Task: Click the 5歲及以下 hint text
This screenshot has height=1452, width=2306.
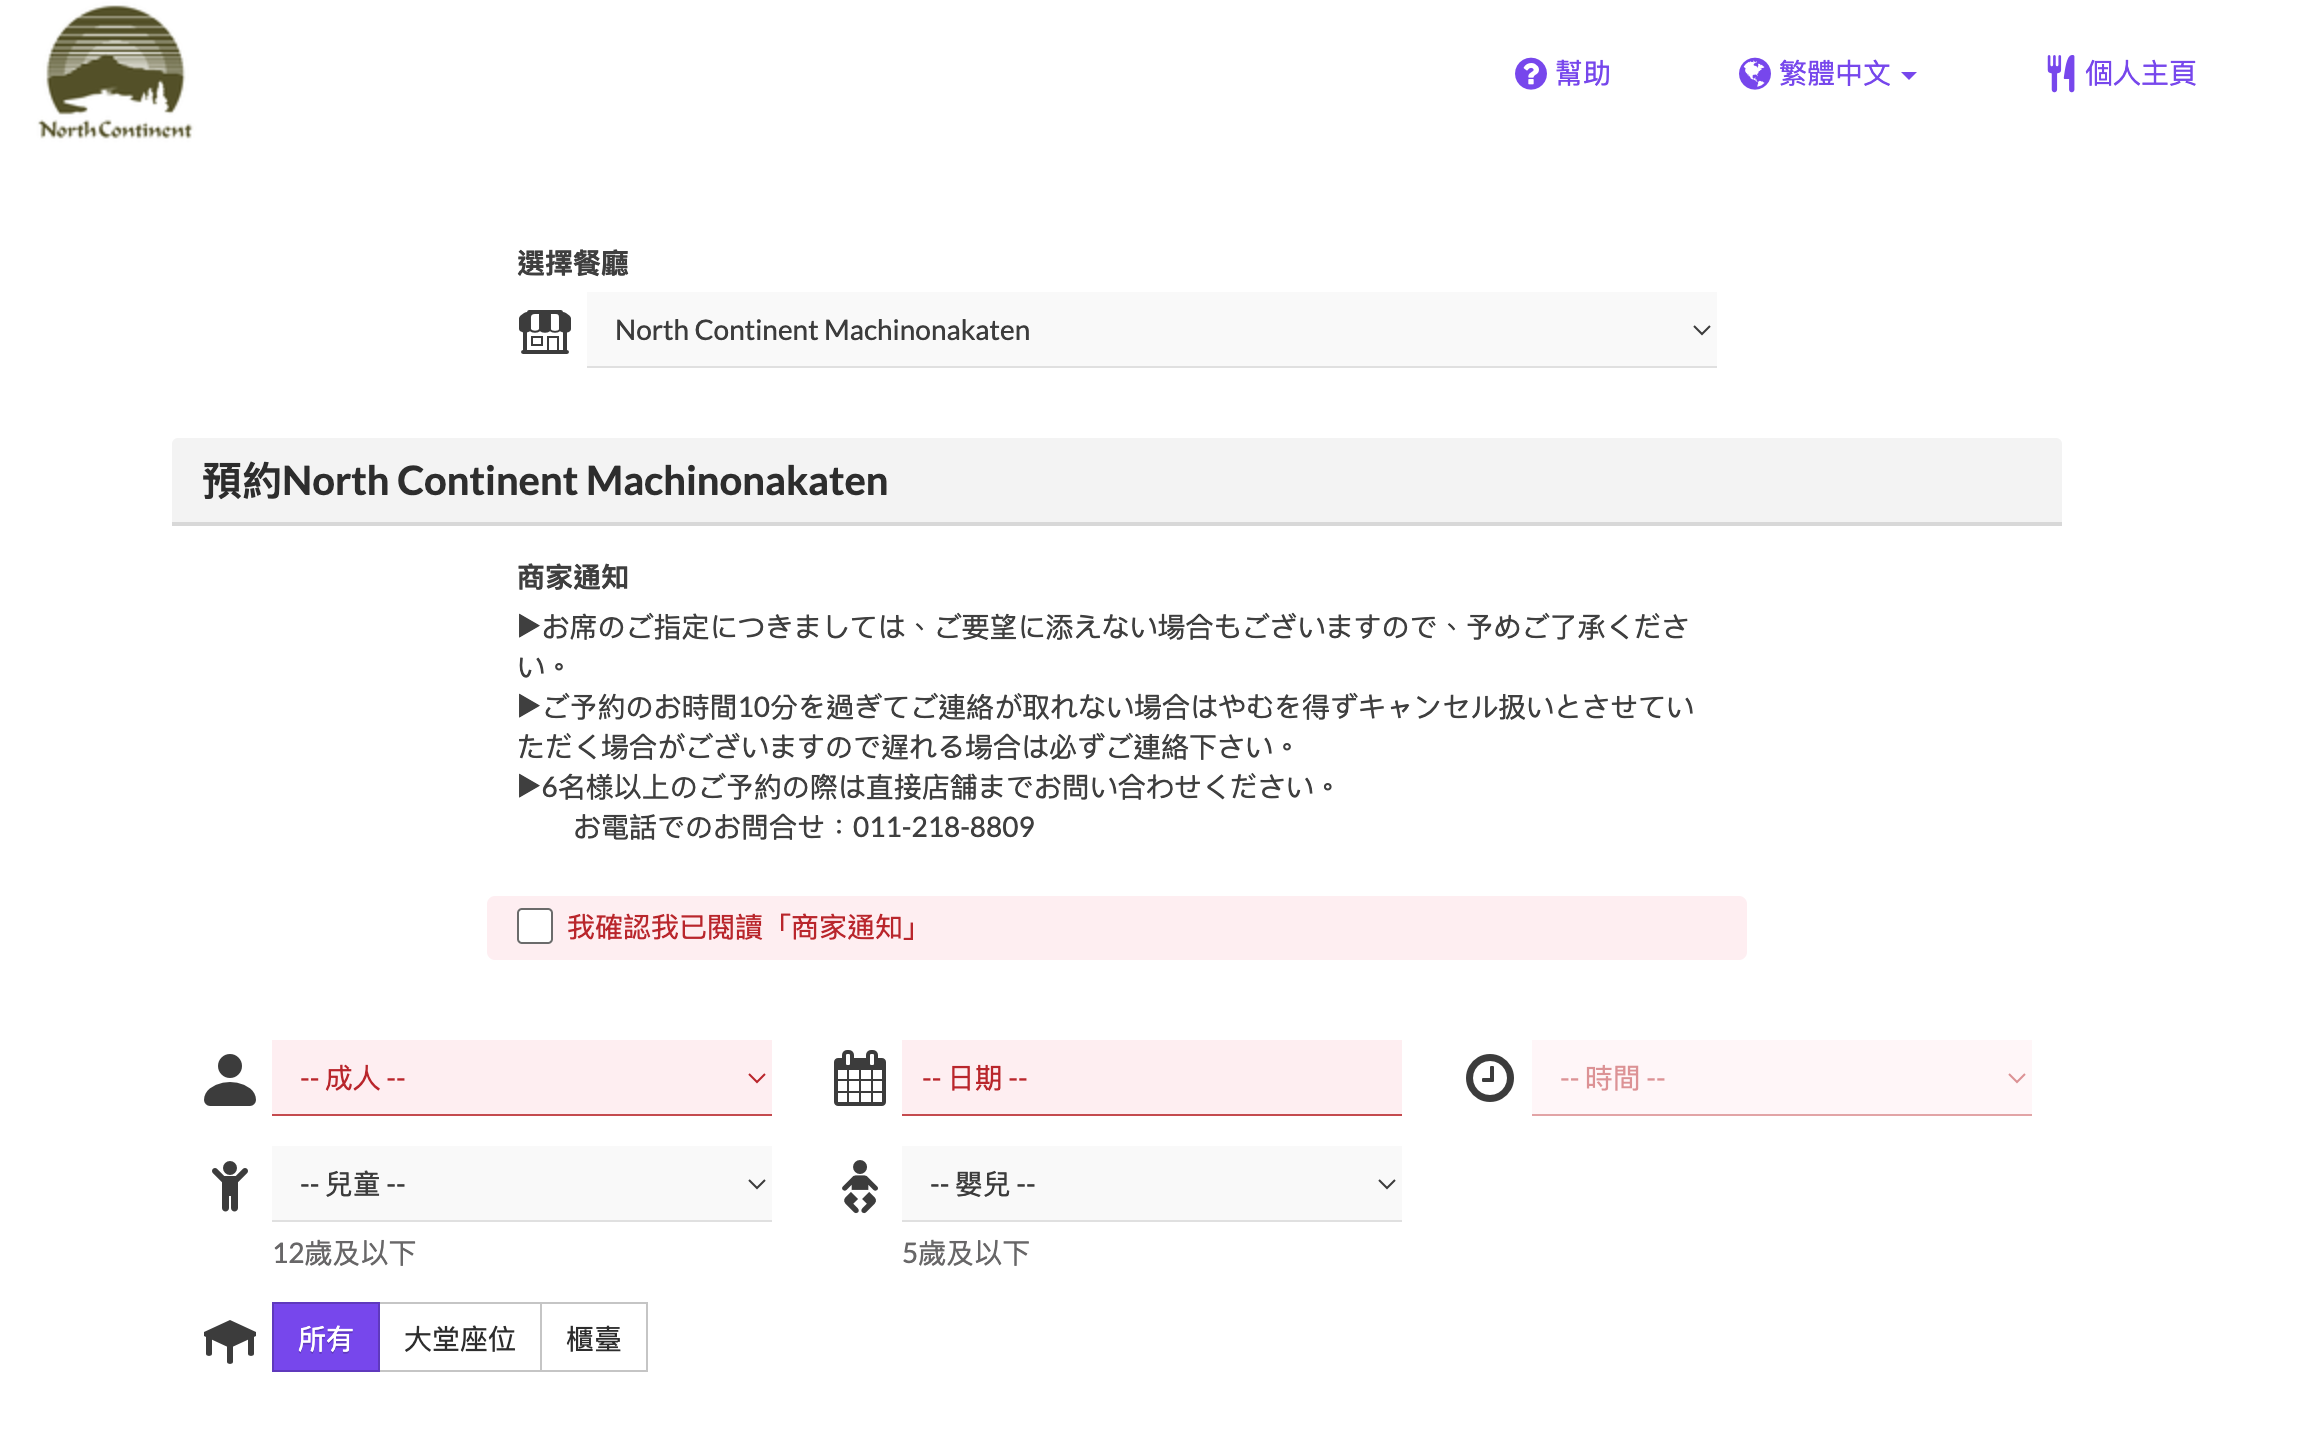Action: (966, 1253)
